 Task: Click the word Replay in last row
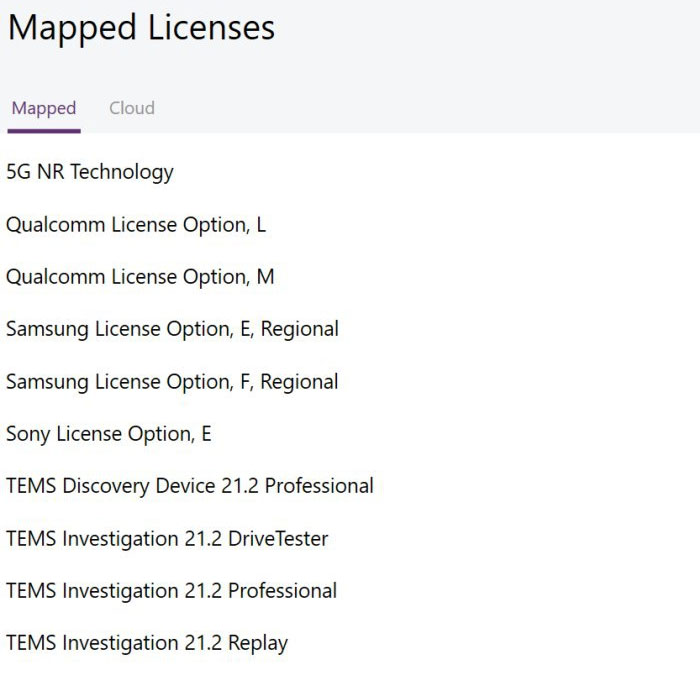[x=258, y=644]
